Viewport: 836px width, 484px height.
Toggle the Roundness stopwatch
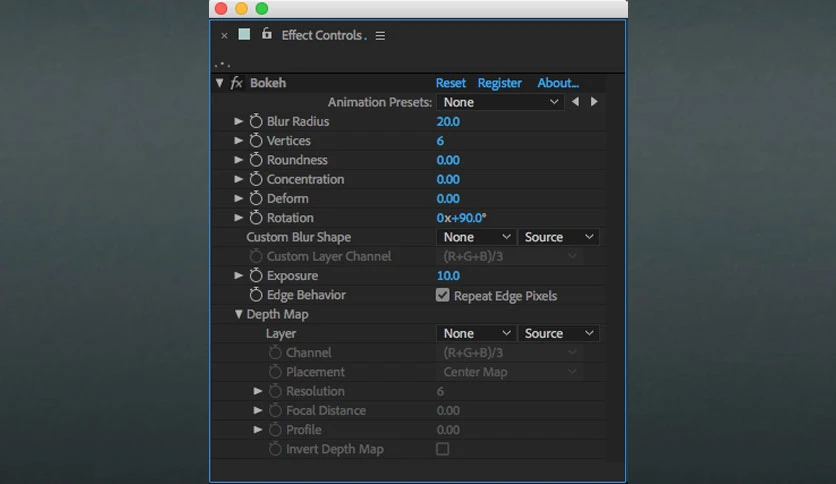256,159
